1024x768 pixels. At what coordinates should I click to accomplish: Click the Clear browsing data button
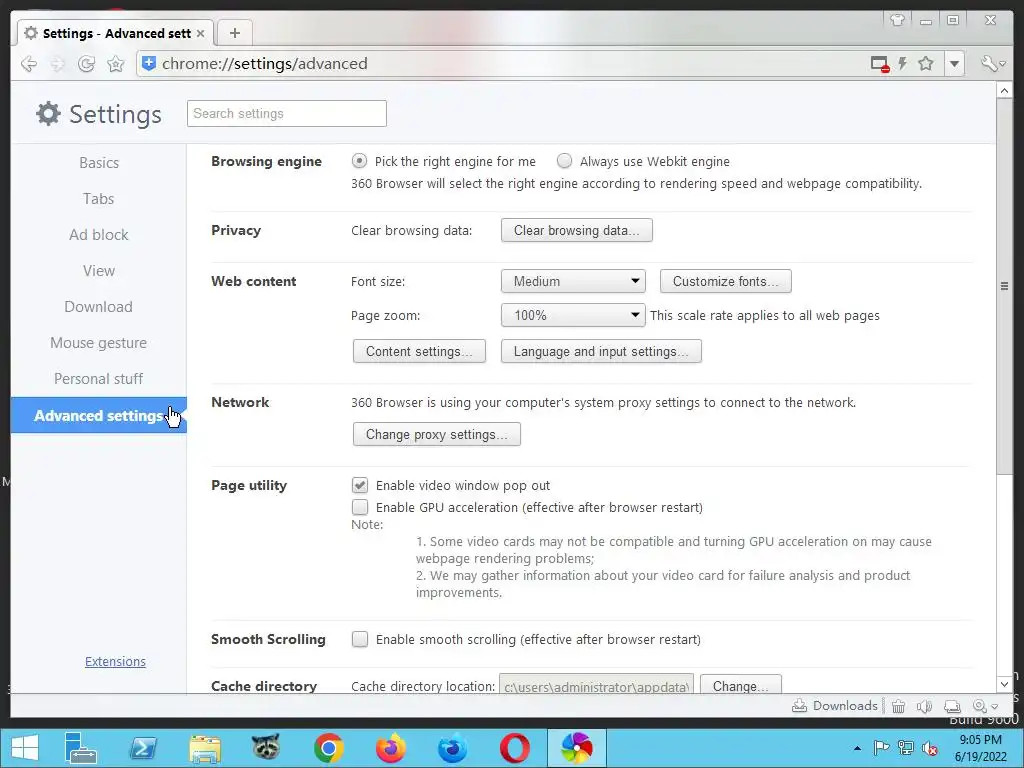(x=577, y=231)
